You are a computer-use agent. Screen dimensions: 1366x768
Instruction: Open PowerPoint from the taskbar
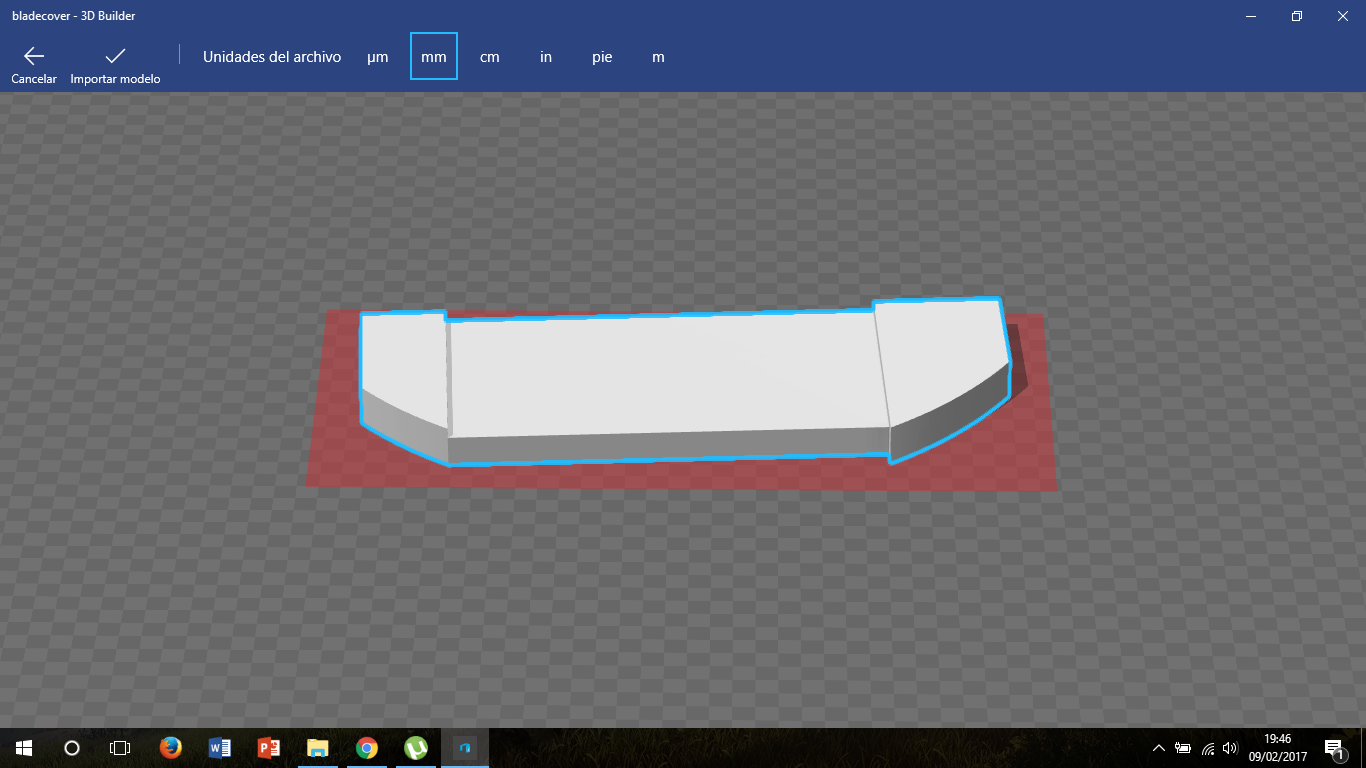point(268,747)
